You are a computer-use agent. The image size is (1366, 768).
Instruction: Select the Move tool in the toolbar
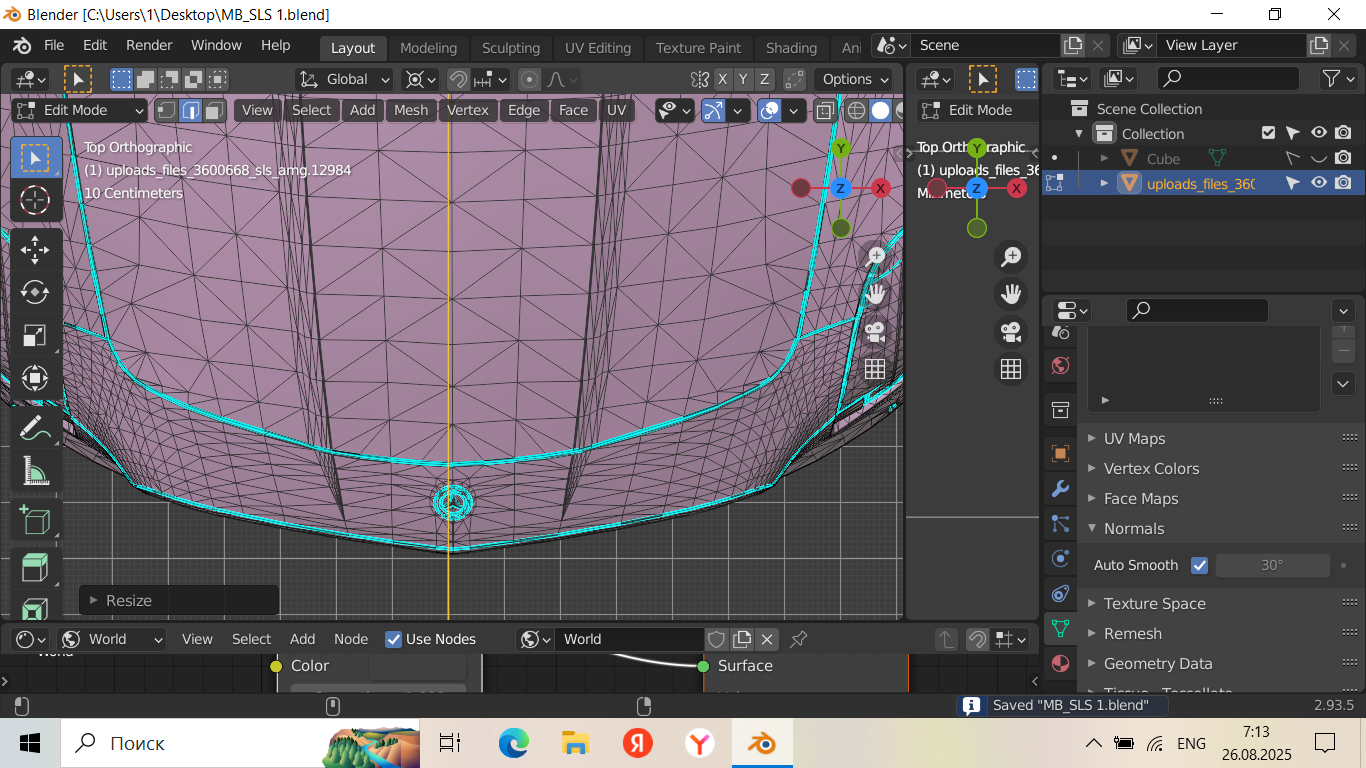35,249
